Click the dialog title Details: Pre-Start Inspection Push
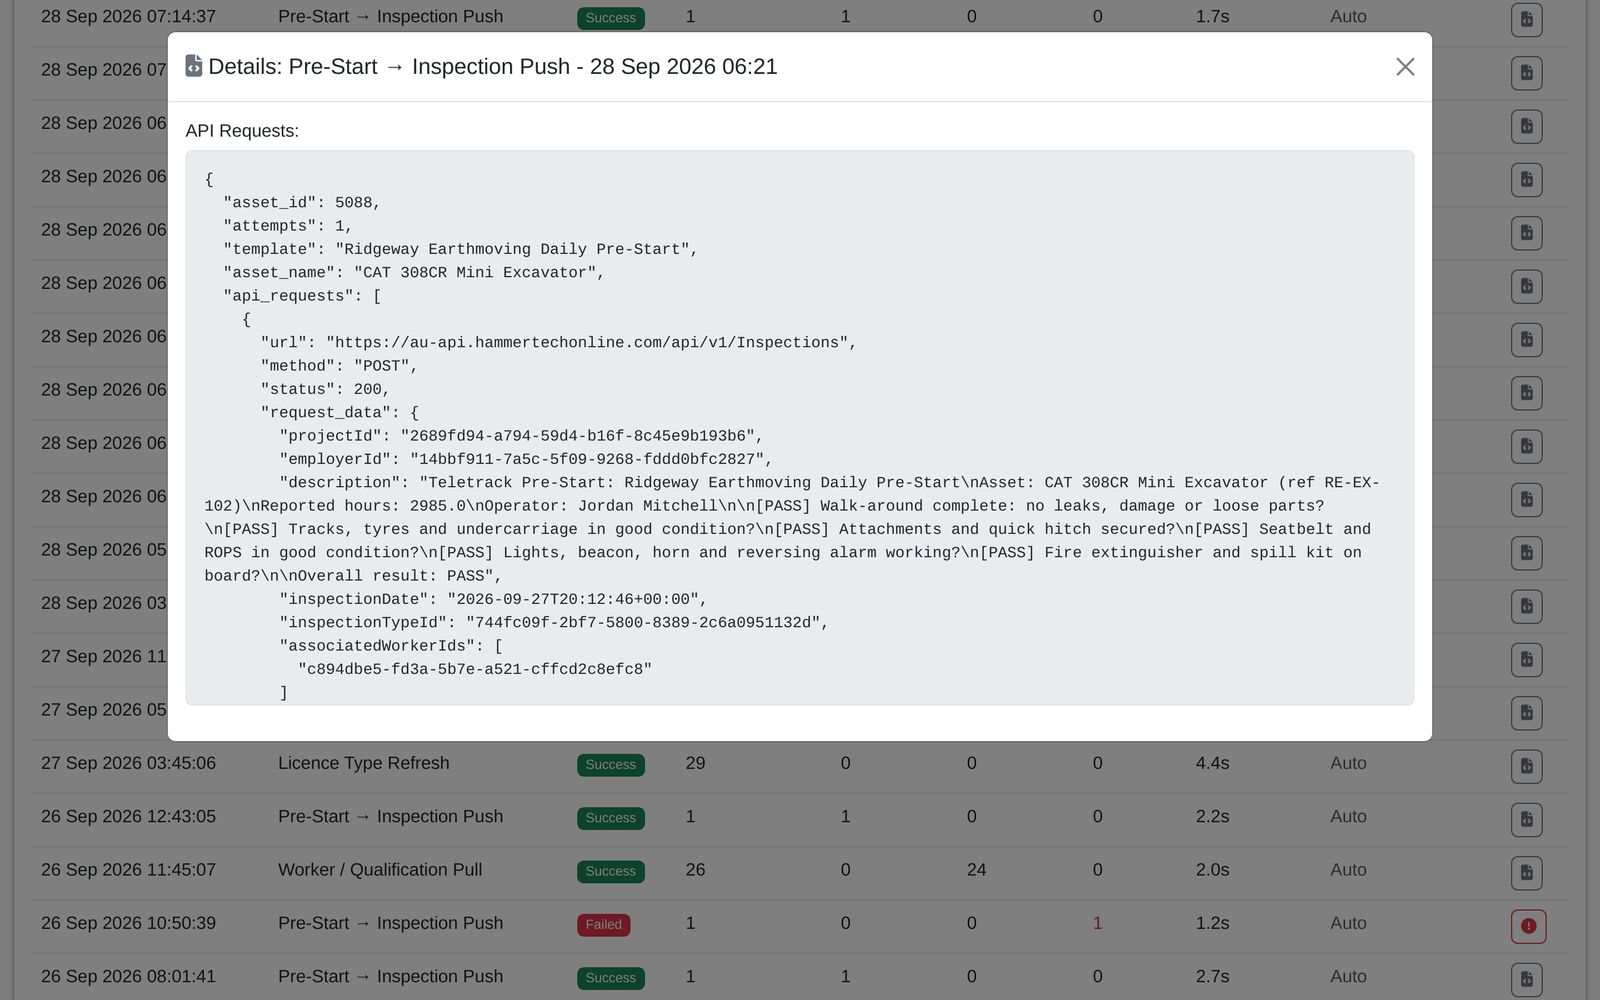Viewport: 1600px width, 1000px height. [x=492, y=66]
